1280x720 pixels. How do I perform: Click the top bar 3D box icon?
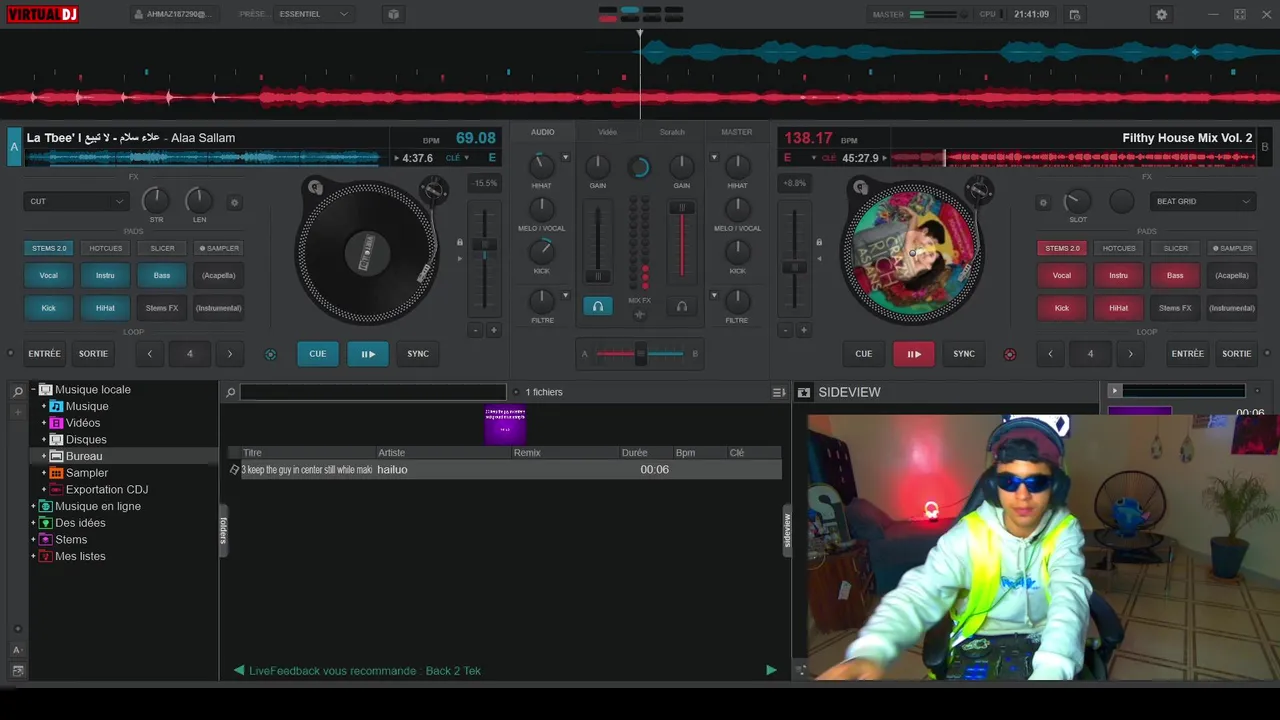pyautogui.click(x=393, y=14)
